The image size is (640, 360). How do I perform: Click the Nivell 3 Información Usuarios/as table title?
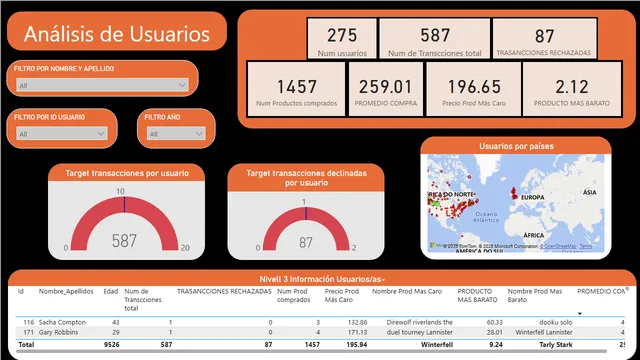(322, 279)
